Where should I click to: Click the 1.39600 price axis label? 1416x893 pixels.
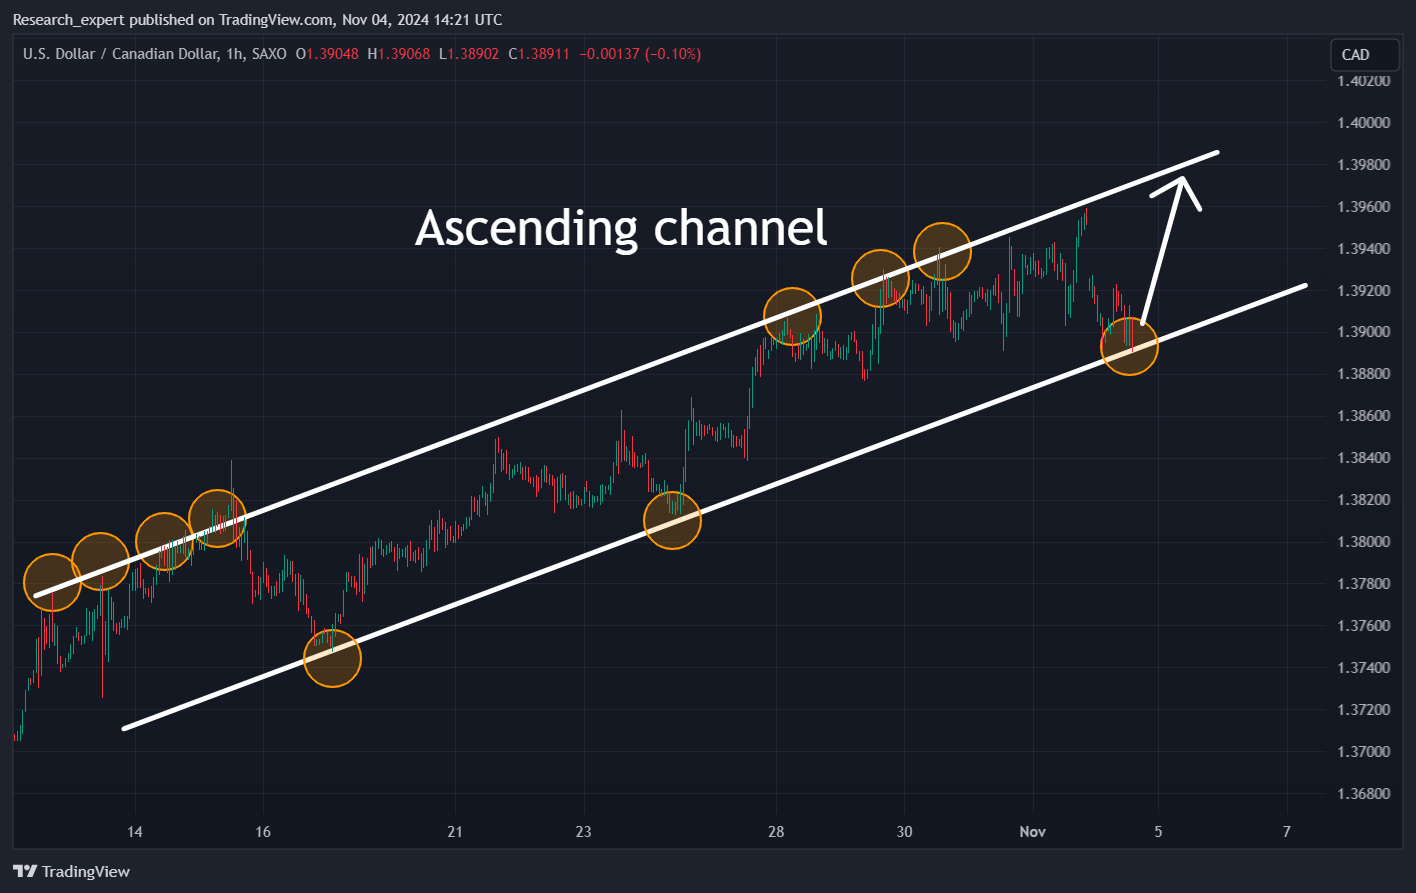click(1365, 207)
